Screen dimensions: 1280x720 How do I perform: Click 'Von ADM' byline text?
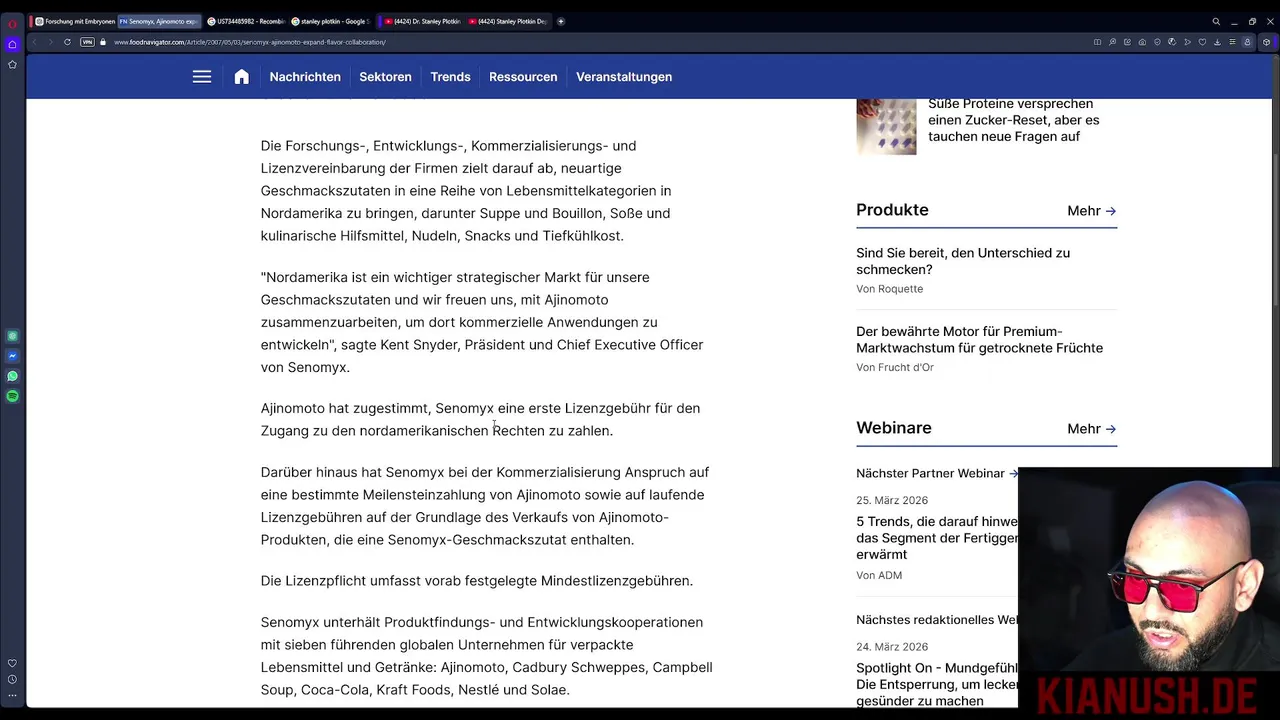[879, 575]
